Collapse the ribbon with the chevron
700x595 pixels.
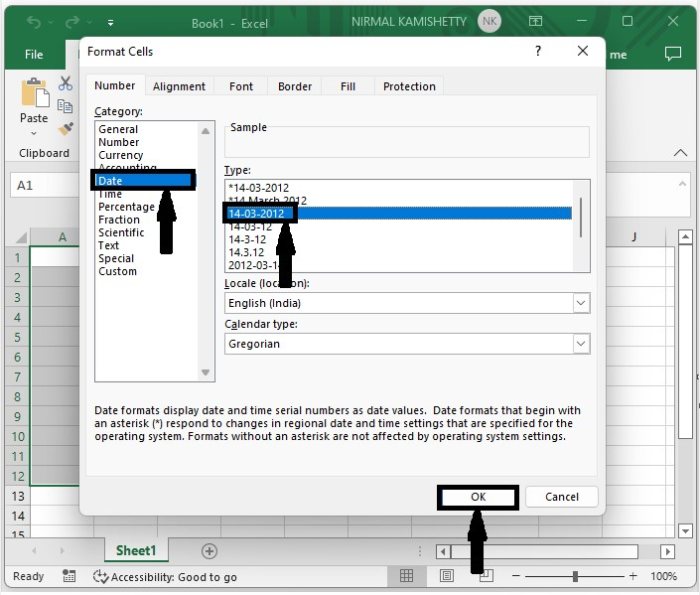[x=680, y=153]
